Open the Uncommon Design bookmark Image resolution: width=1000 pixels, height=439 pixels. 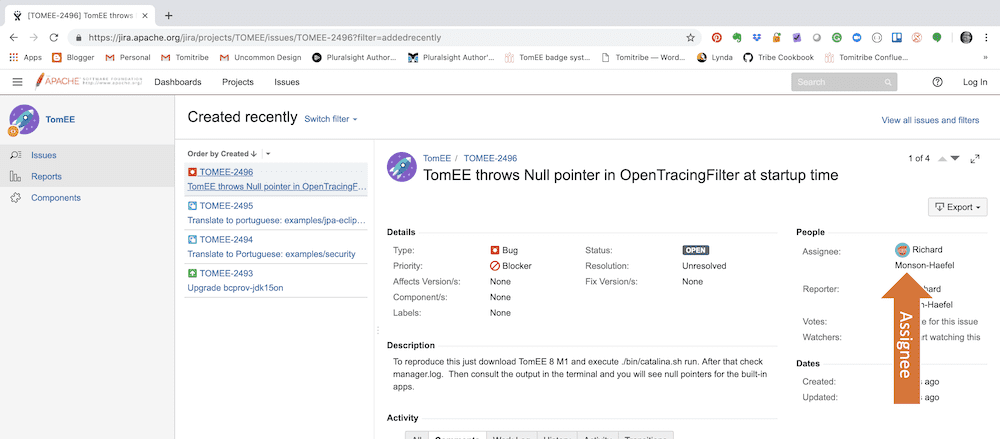(260, 57)
